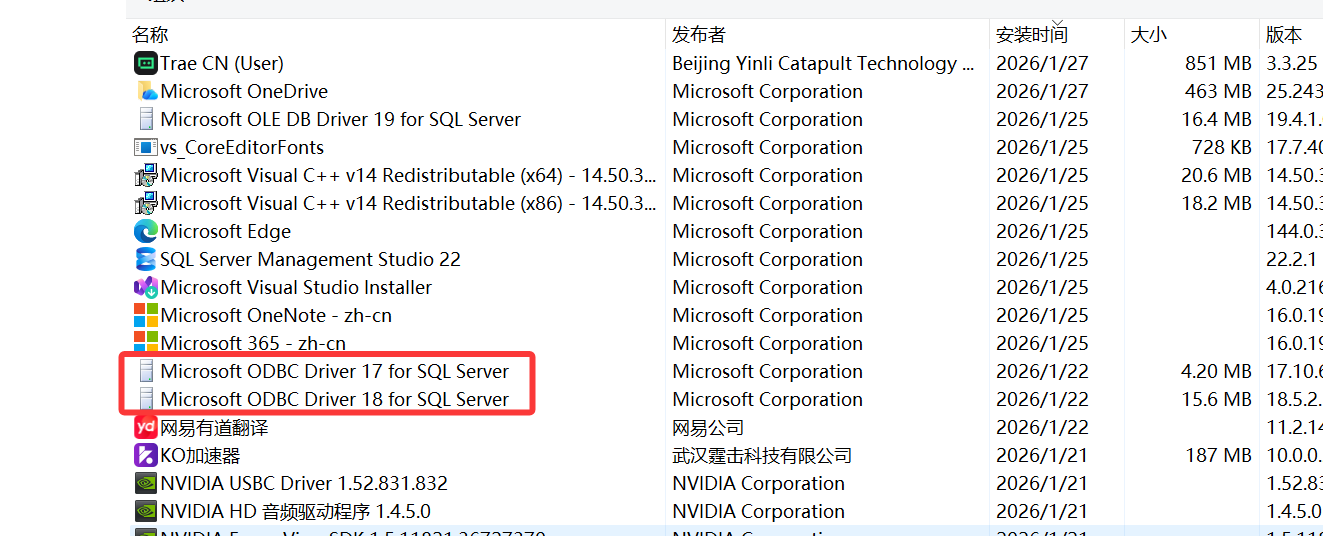Click size value 463 MB
The image size is (1323, 536).
(x=1218, y=91)
